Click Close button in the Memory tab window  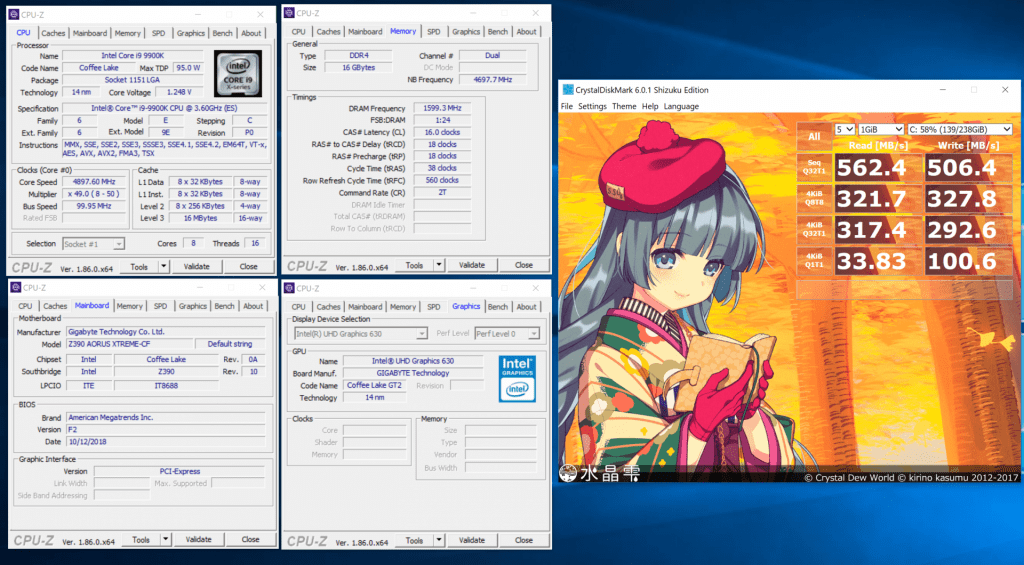pos(524,265)
